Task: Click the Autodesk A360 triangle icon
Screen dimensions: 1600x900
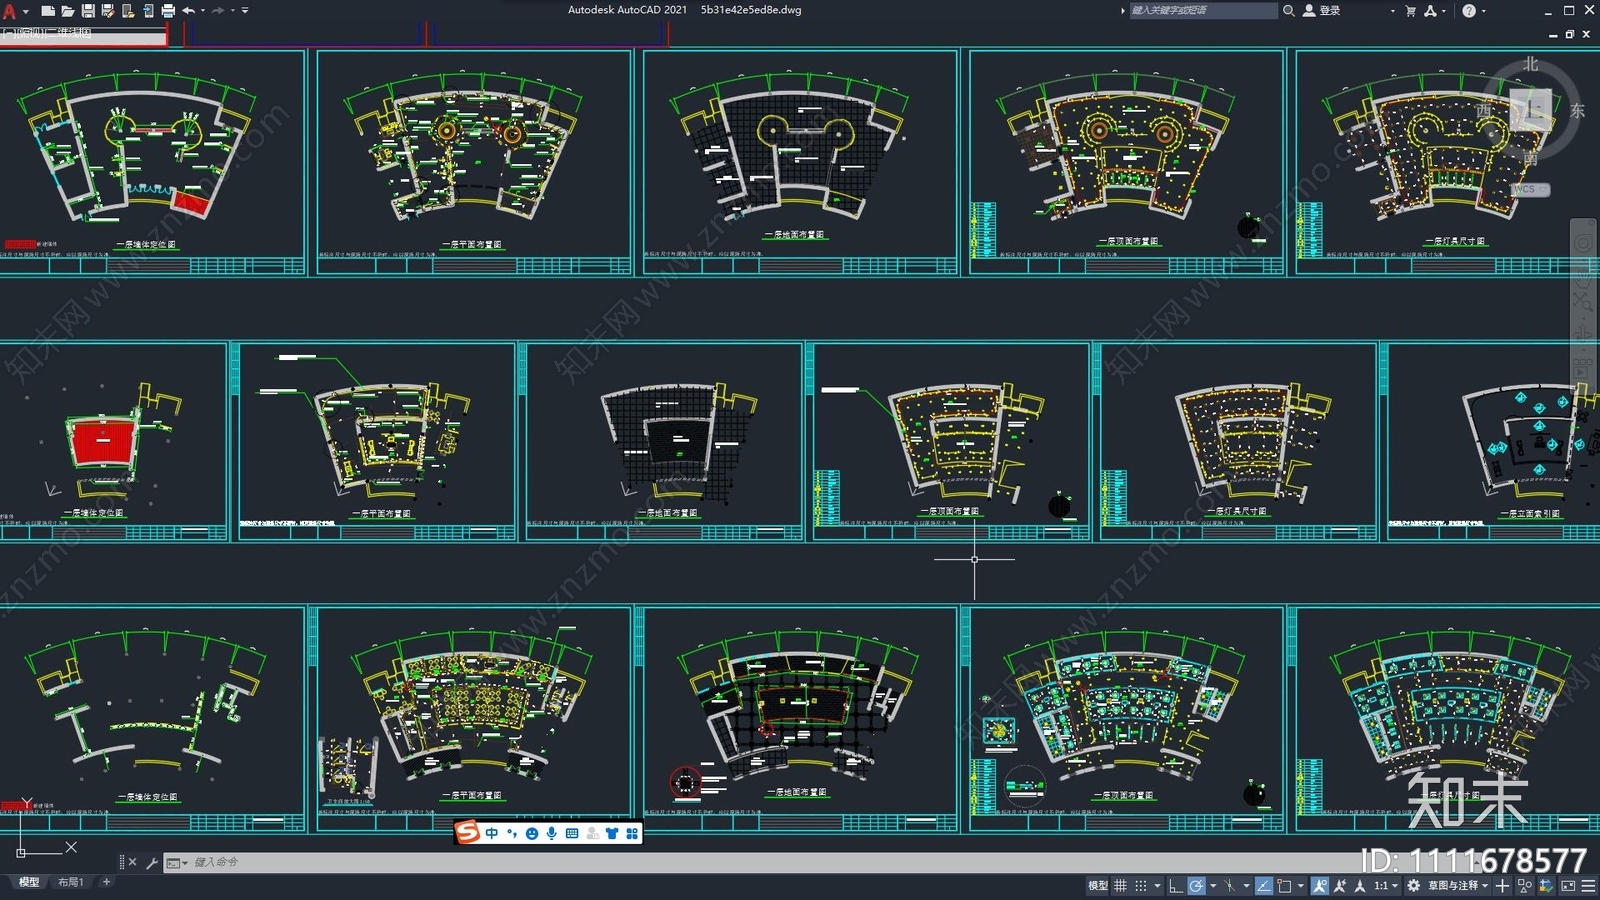Action: [x=1430, y=11]
